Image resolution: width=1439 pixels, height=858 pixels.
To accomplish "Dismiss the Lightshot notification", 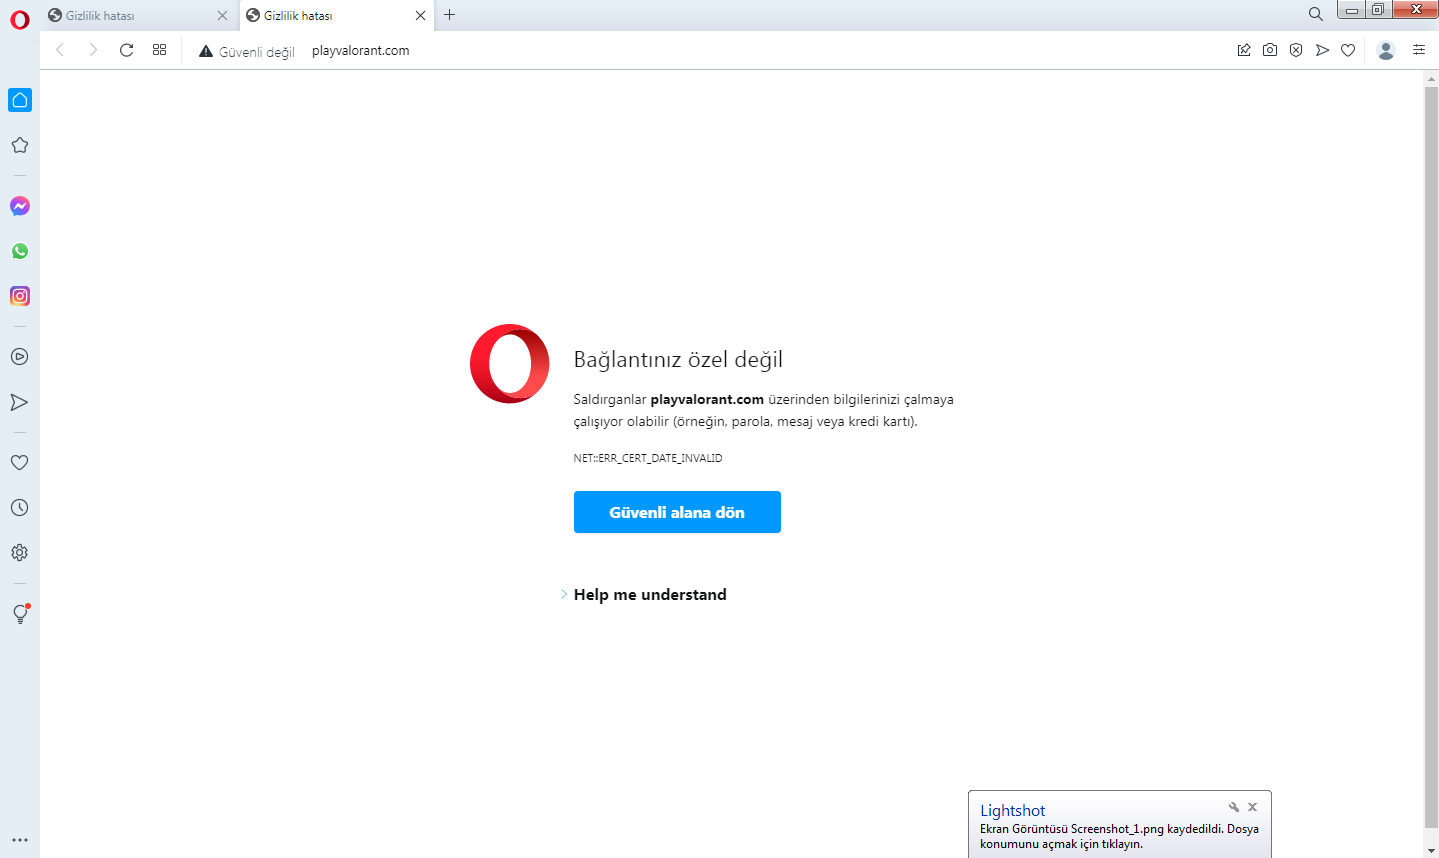I will 1252,807.
